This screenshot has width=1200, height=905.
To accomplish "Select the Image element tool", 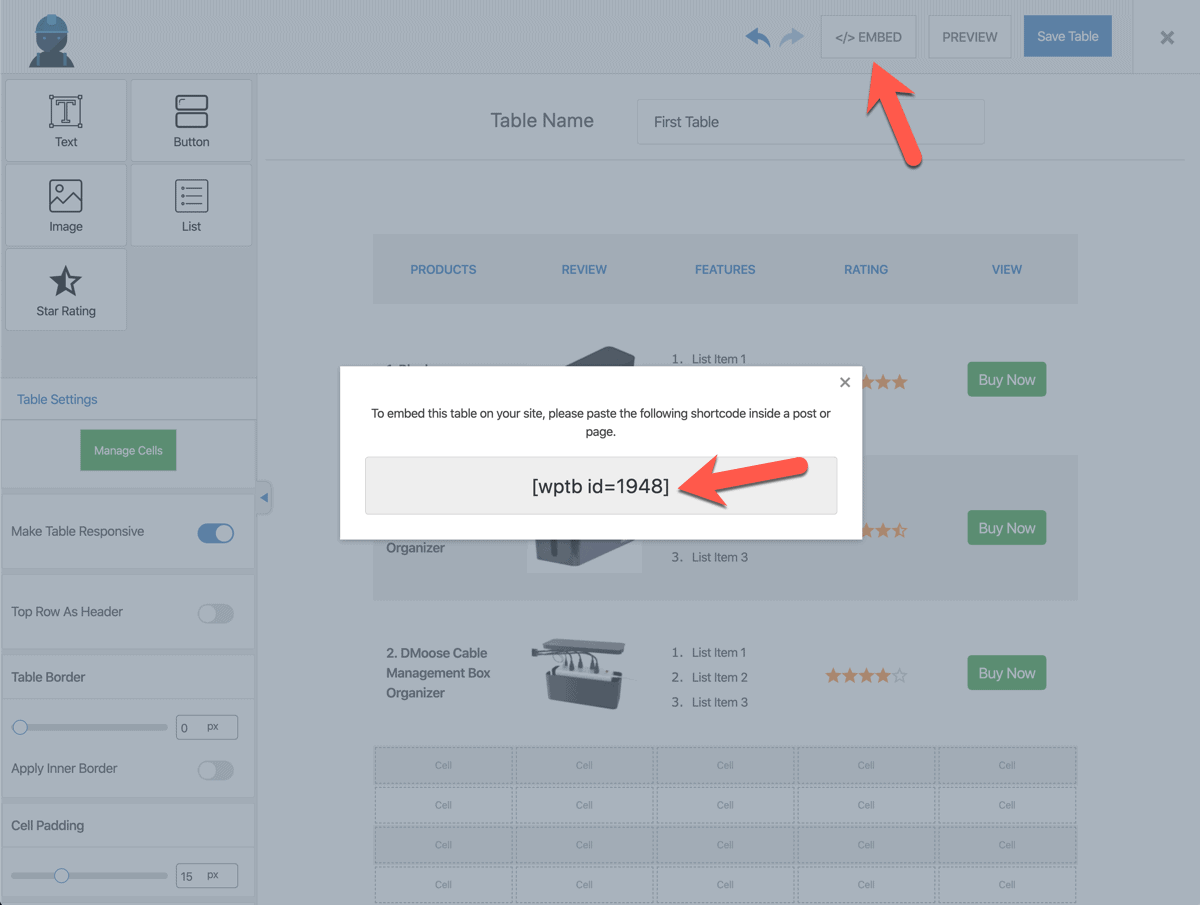I will pos(65,205).
